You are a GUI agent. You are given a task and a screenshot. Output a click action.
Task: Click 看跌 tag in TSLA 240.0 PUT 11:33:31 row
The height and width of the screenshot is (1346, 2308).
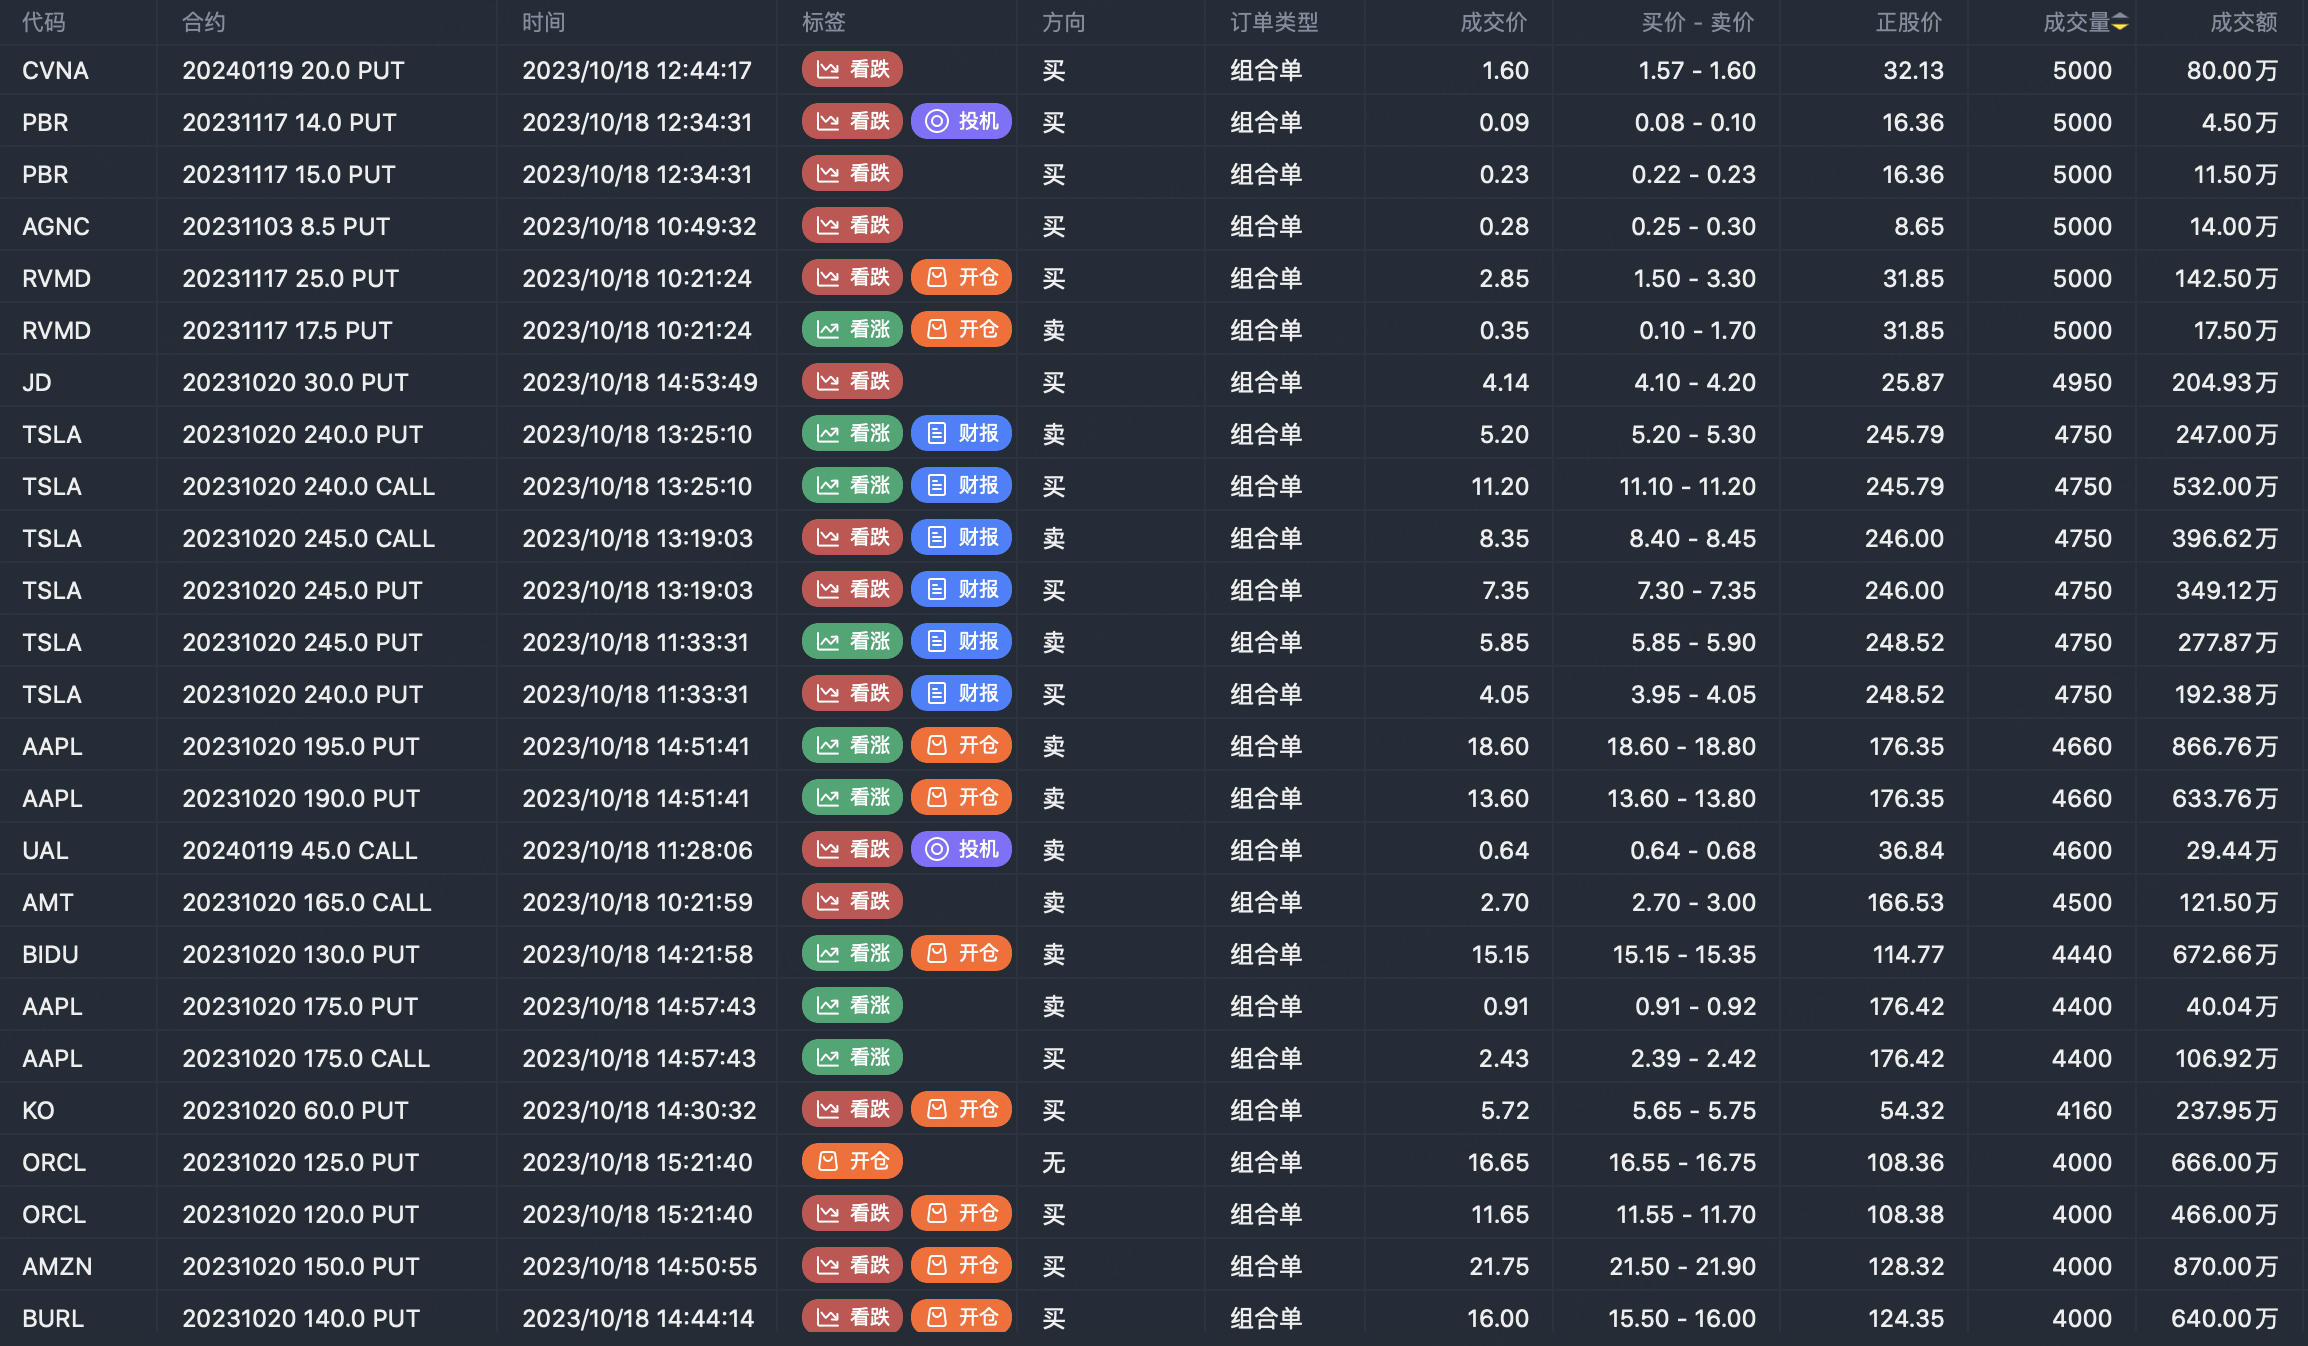[852, 693]
